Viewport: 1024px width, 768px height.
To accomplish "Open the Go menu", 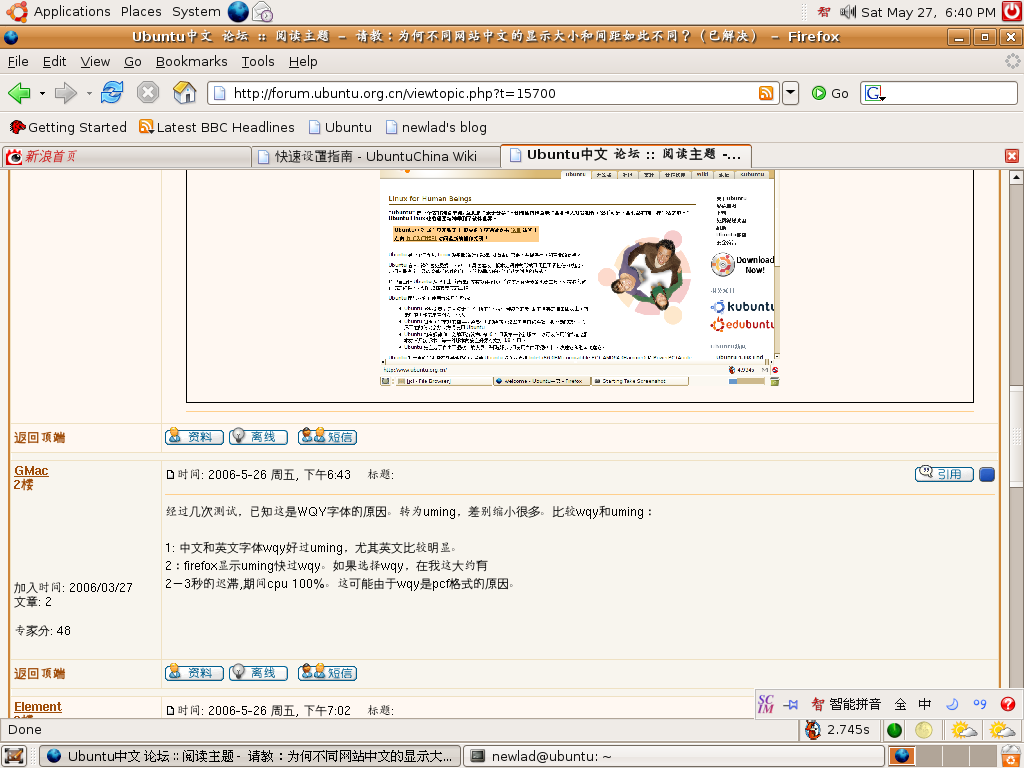I will 133,61.
